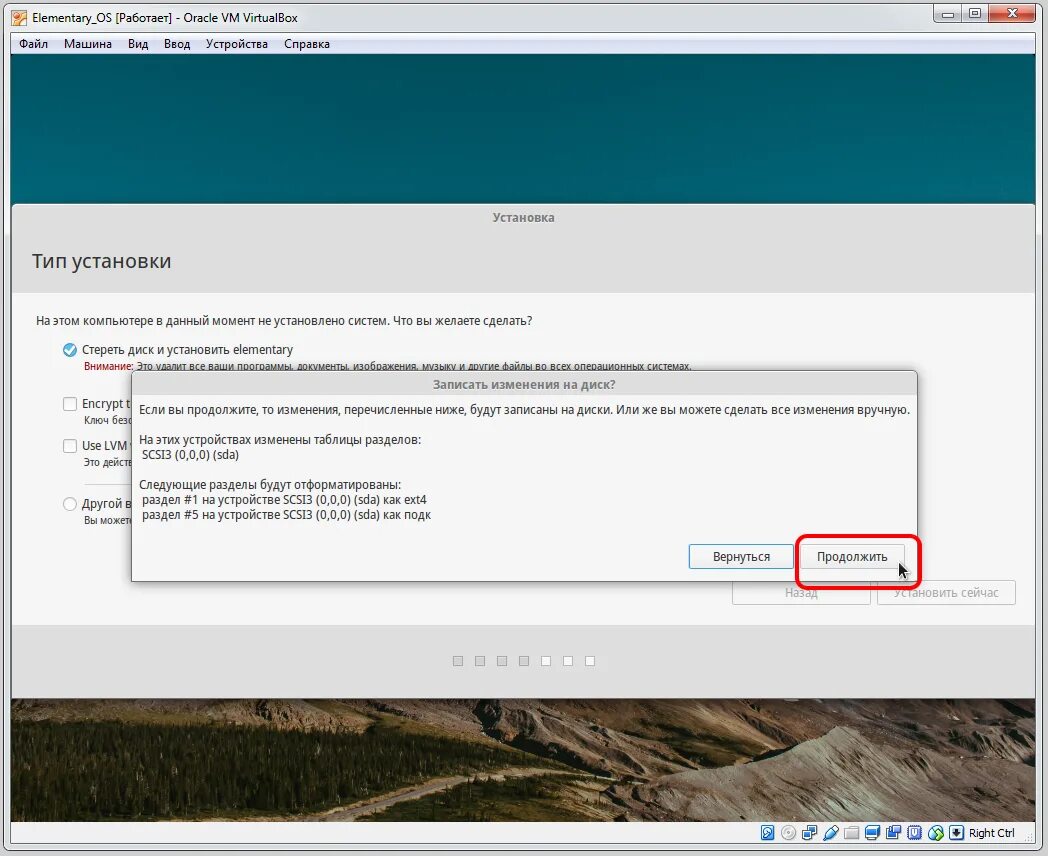Viewport: 1048px width, 856px height.
Task: Toggle the Encrypt installation checkbox
Action: pyautogui.click(x=70, y=404)
